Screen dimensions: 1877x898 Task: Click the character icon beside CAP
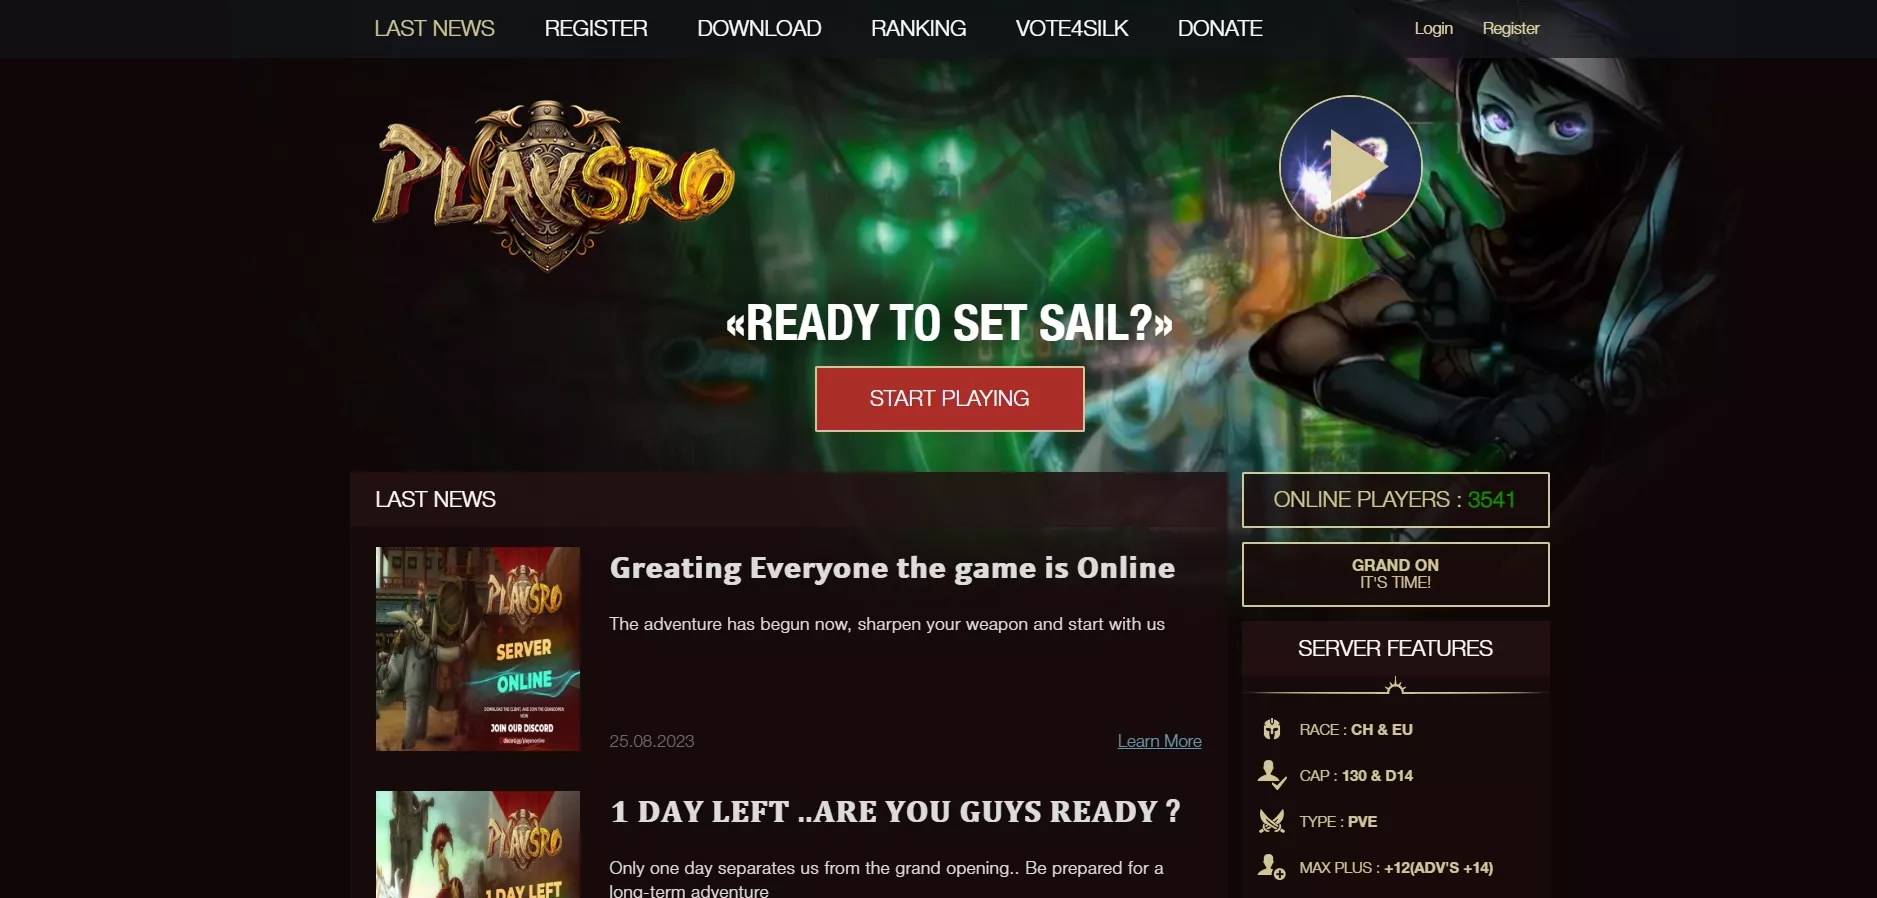pyautogui.click(x=1271, y=775)
